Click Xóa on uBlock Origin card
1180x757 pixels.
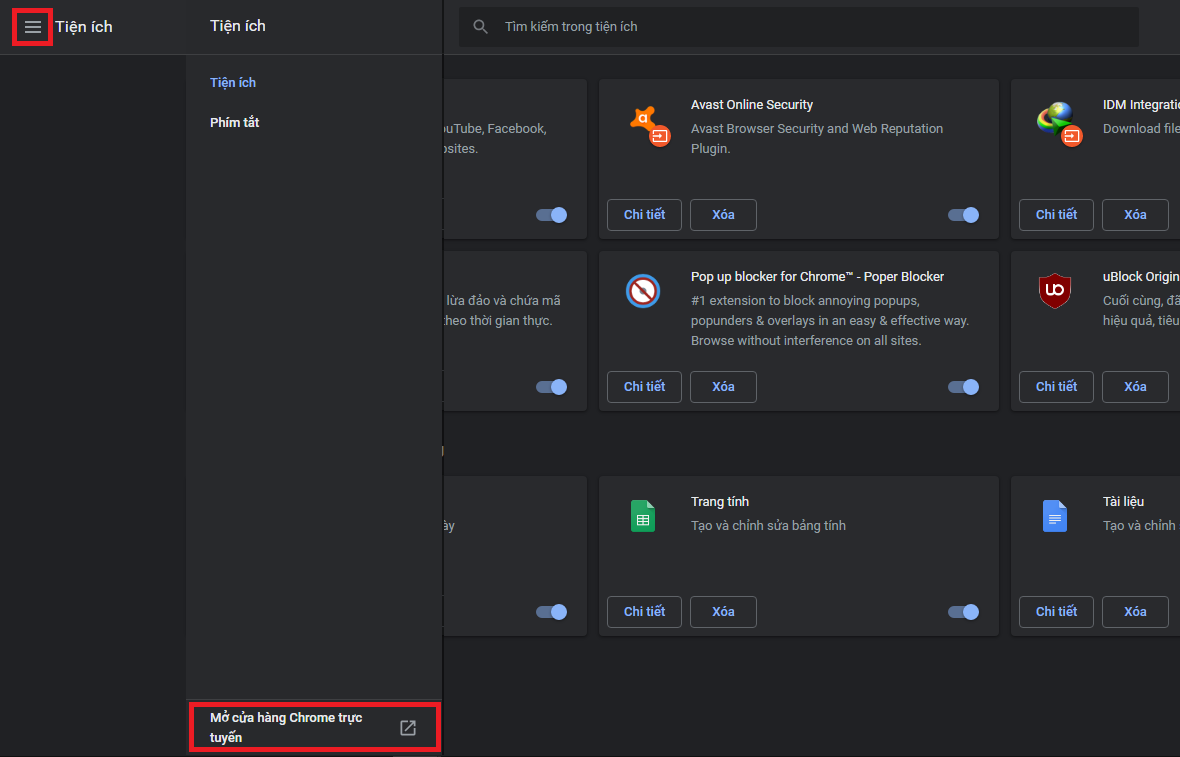click(1135, 387)
